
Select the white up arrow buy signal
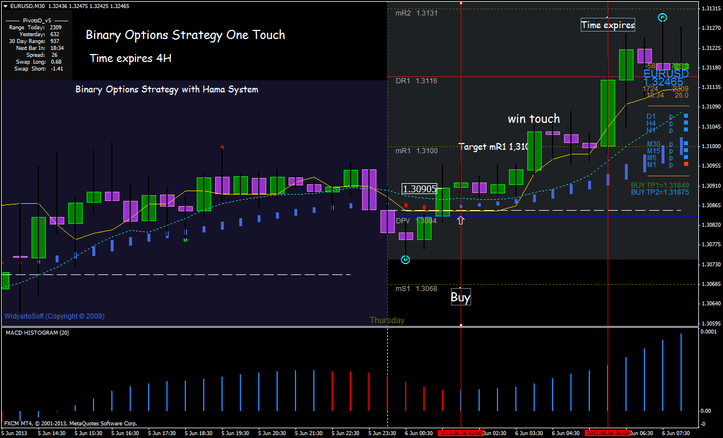tap(461, 220)
